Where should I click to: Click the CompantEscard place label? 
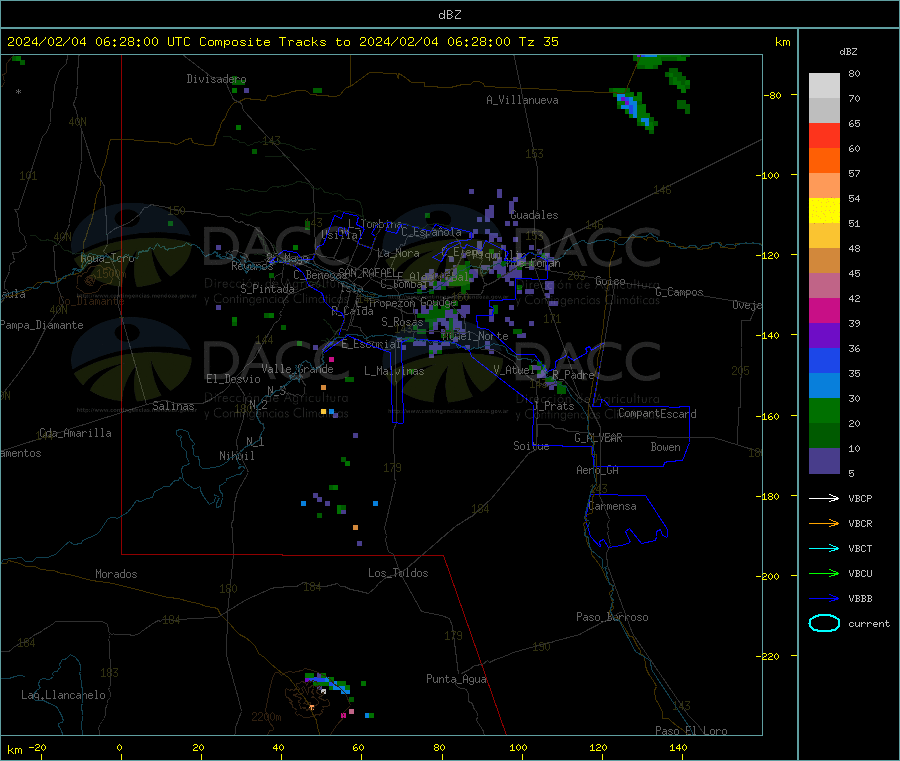point(657,414)
